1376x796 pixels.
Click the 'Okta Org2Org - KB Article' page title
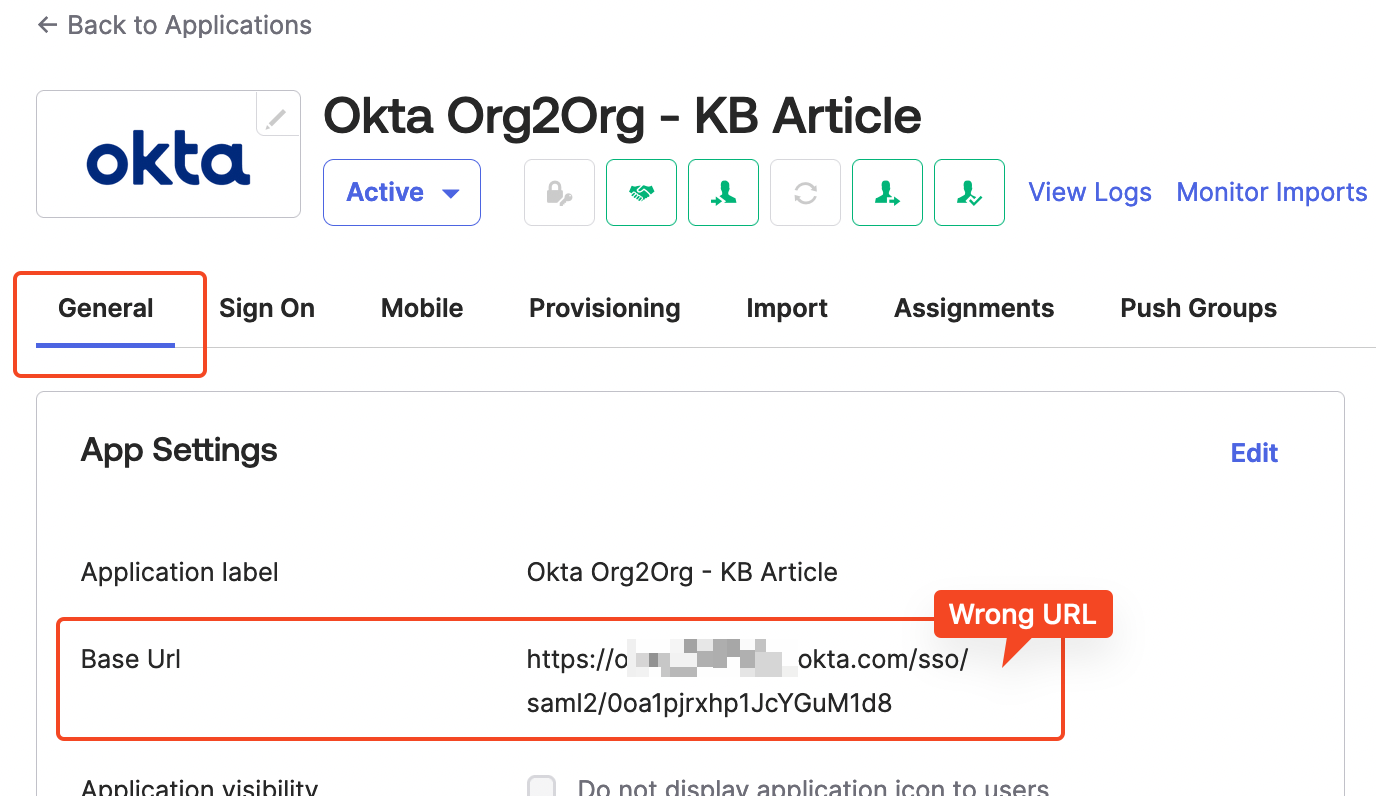pos(622,116)
